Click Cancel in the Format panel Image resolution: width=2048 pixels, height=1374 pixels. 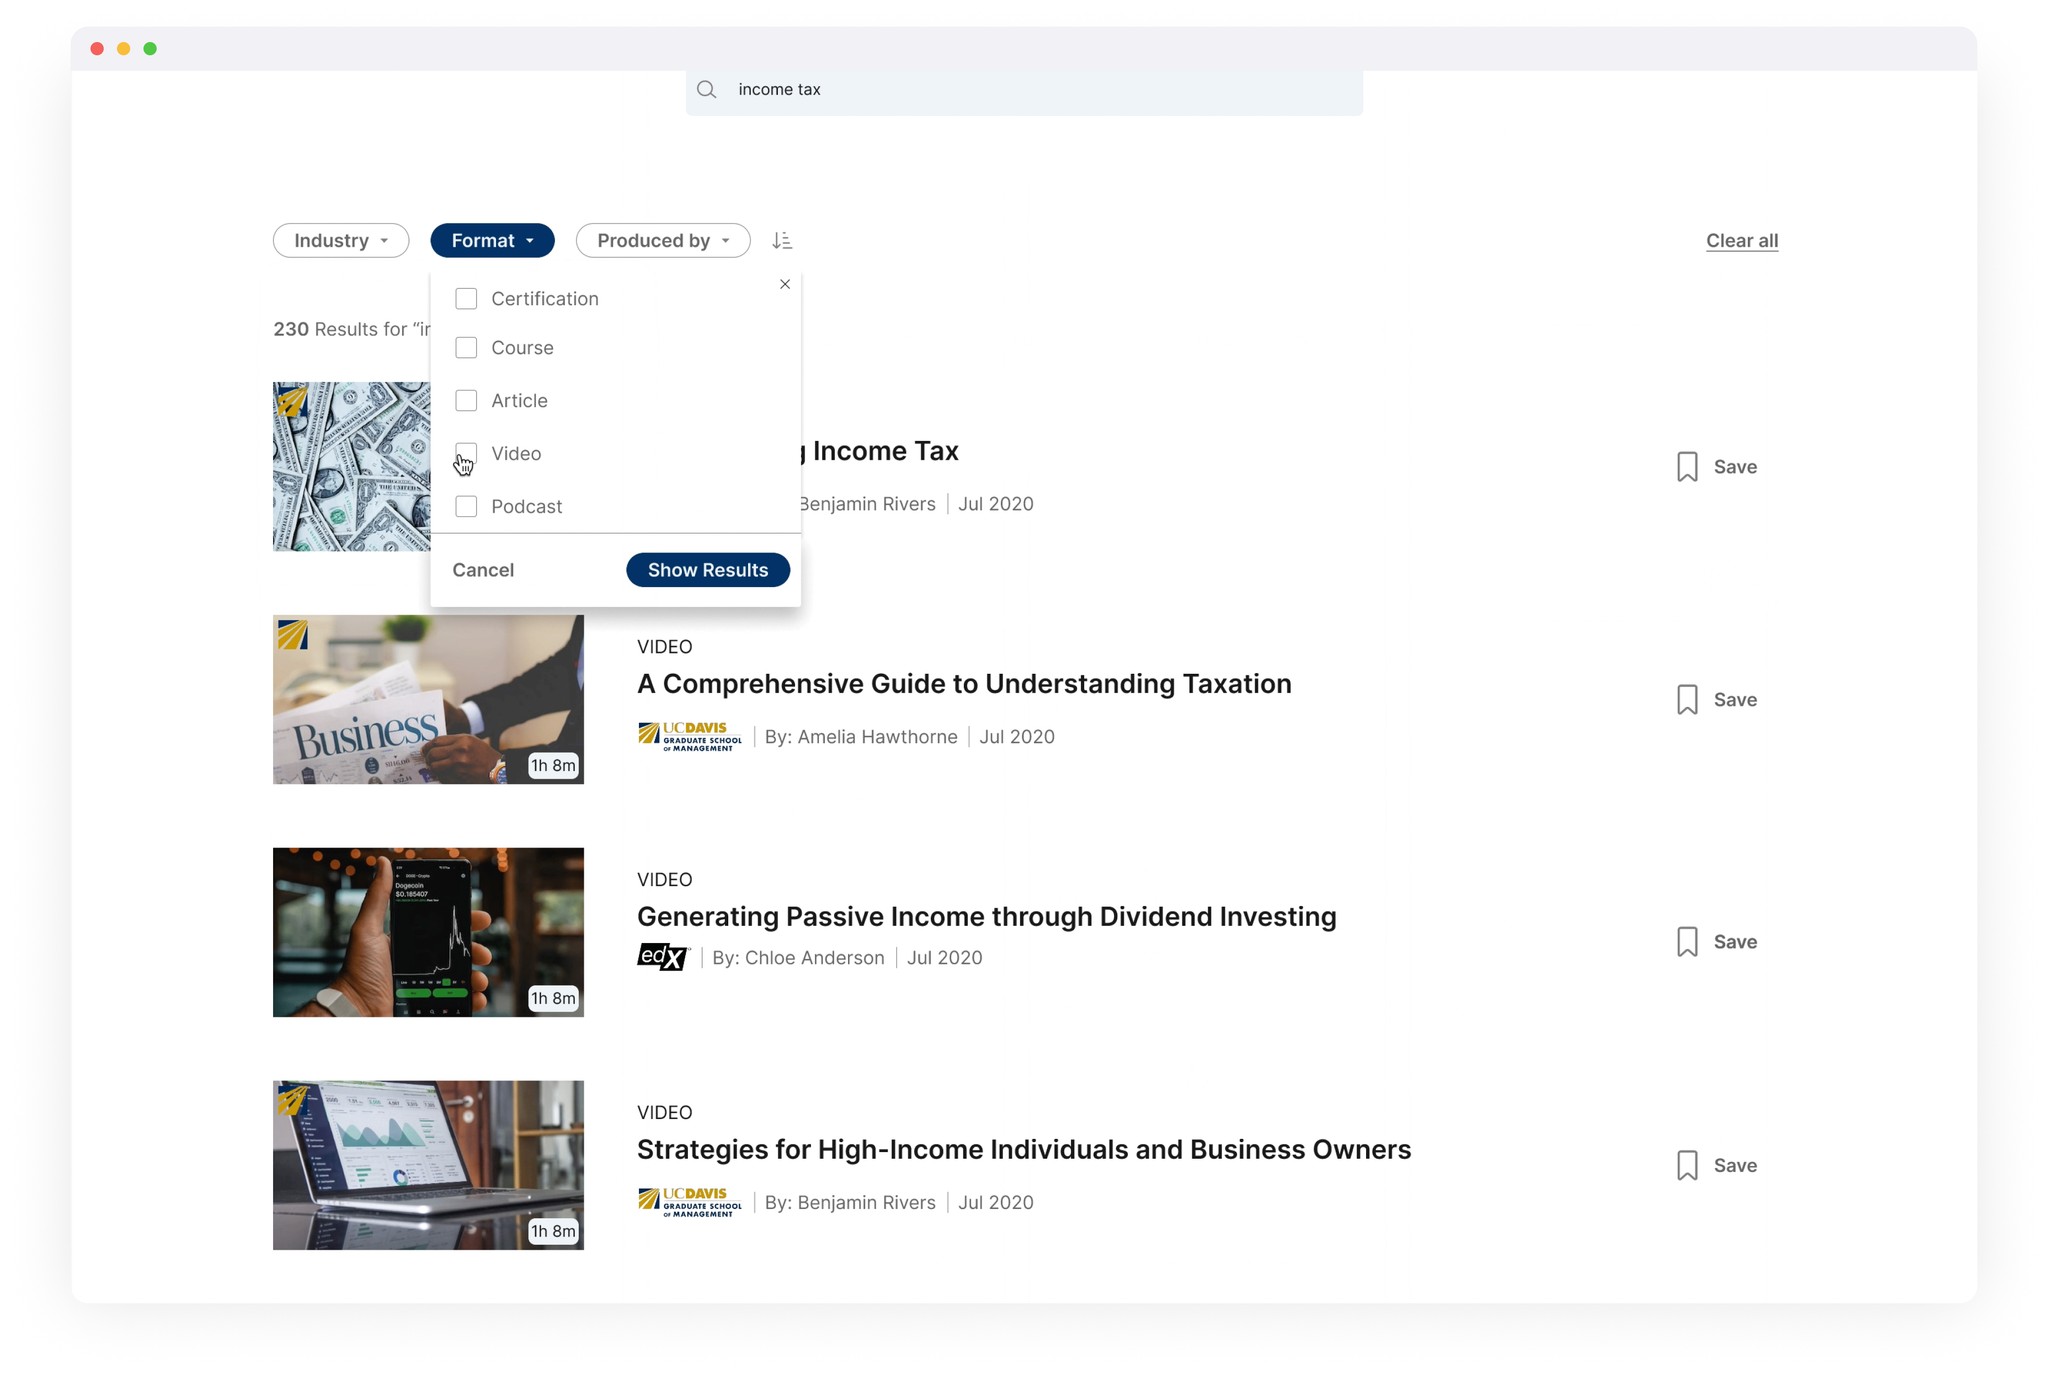pyautogui.click(x=483, y=570)
